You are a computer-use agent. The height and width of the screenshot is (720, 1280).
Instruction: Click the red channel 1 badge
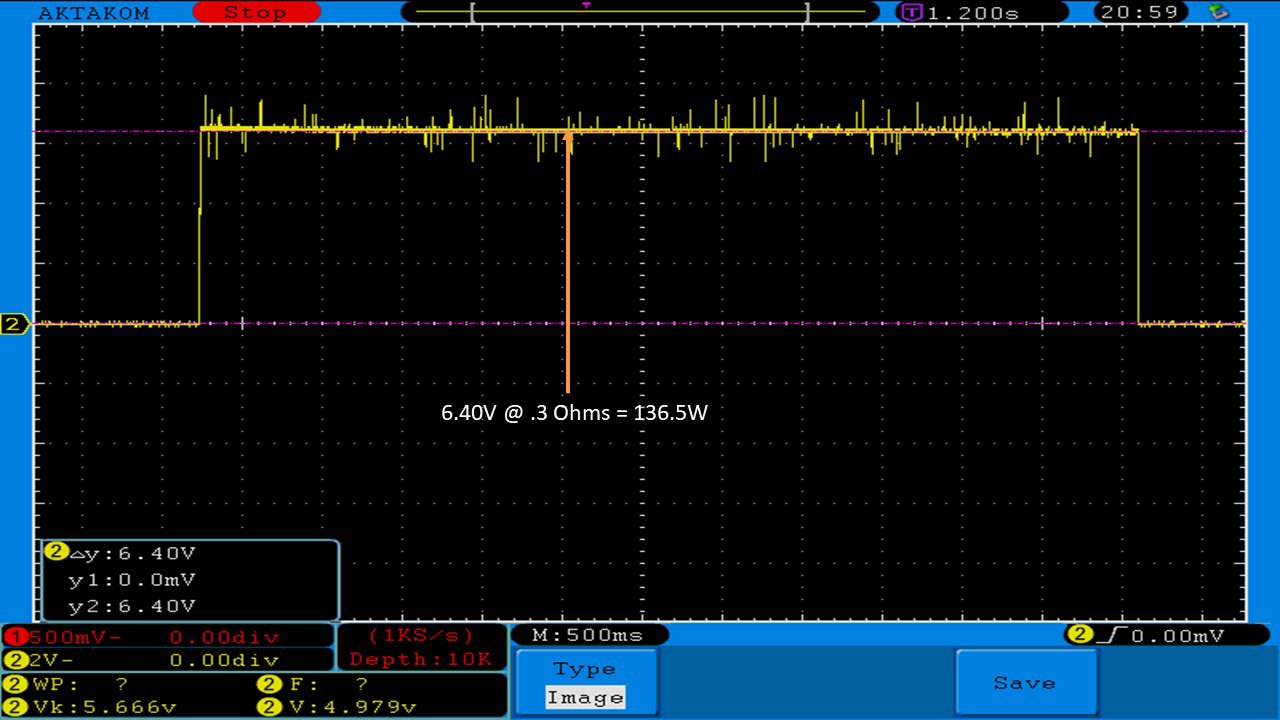(x=15, y=637)
